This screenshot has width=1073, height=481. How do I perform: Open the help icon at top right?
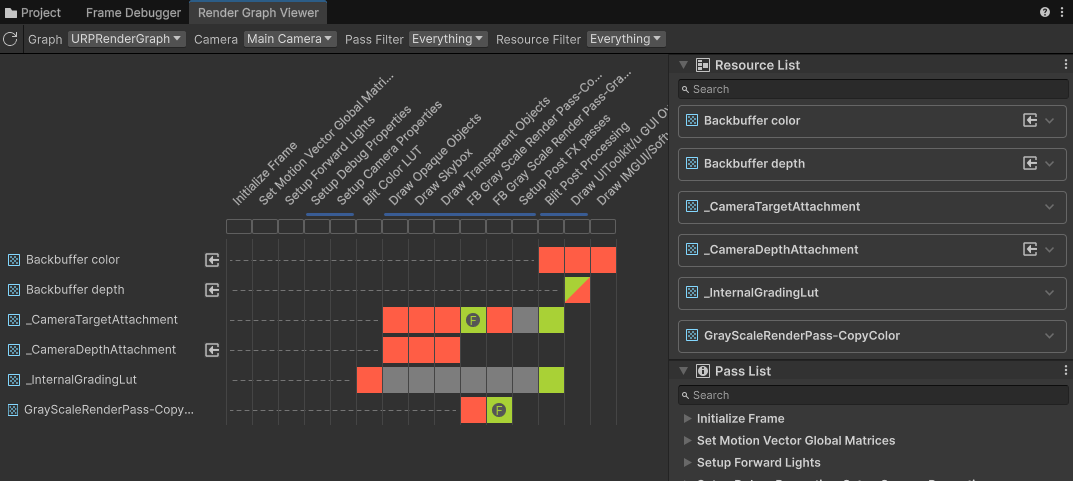[x=1045, y=12]
